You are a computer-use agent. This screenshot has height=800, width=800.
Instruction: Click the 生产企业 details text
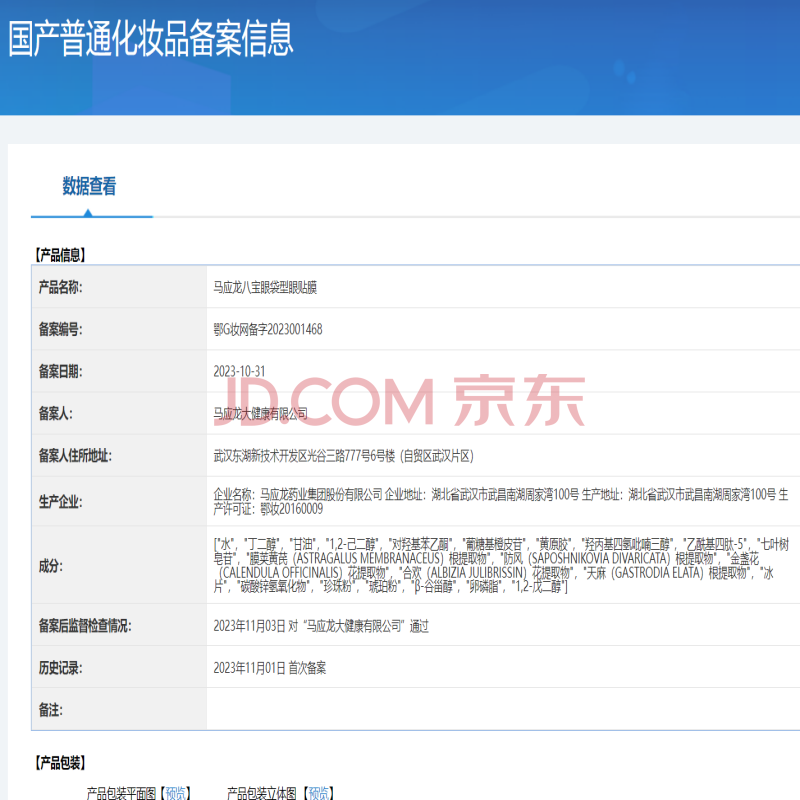(x=500, y=501)
